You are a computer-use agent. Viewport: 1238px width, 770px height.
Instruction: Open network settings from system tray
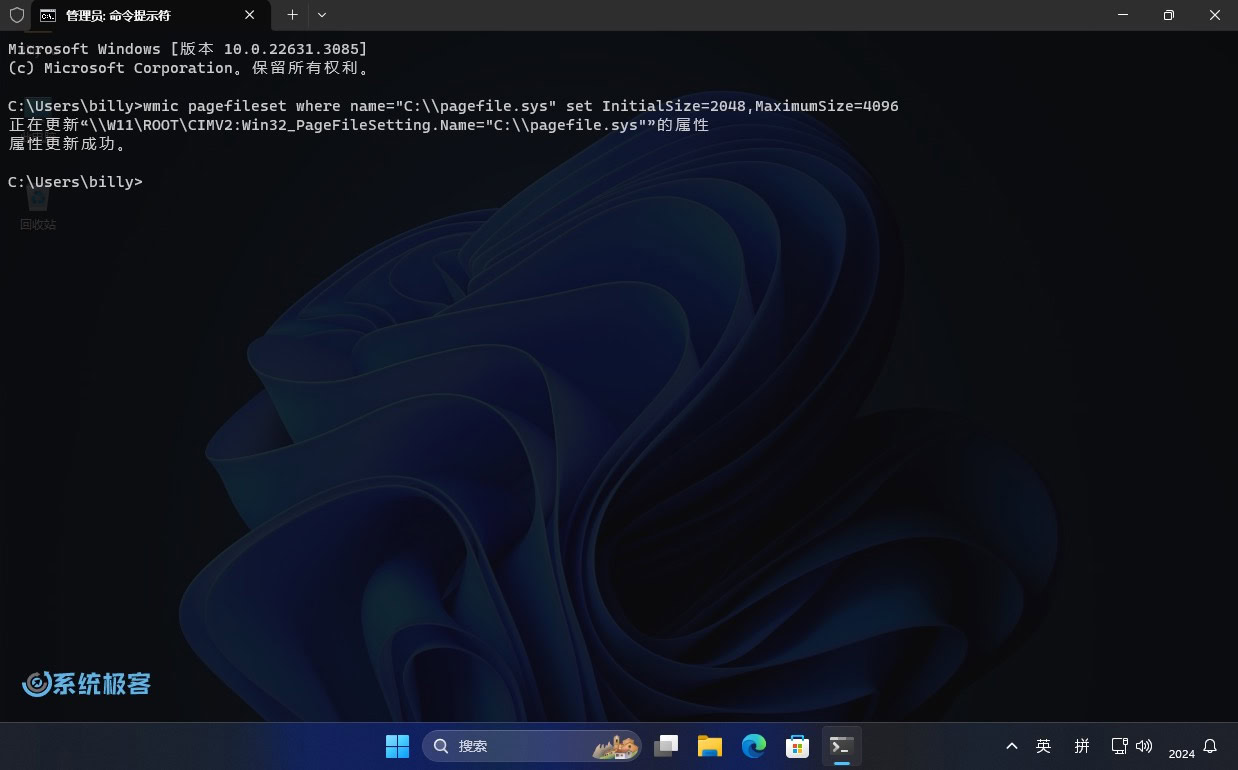[x=1120, y=746]
